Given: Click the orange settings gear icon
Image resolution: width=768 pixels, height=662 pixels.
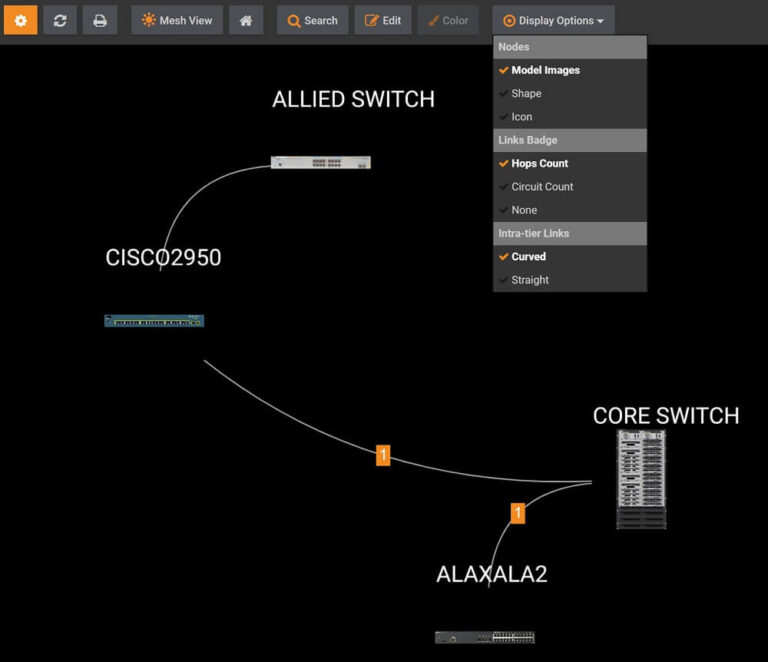Looking at the screenshot, I should [21, 20].
